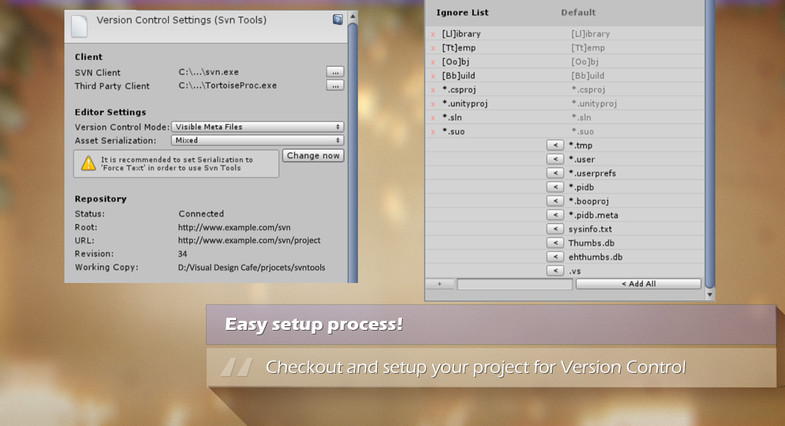Screen dimensions: 785x426
Task: Click revision number 34
Action: [x=182, y=254]
